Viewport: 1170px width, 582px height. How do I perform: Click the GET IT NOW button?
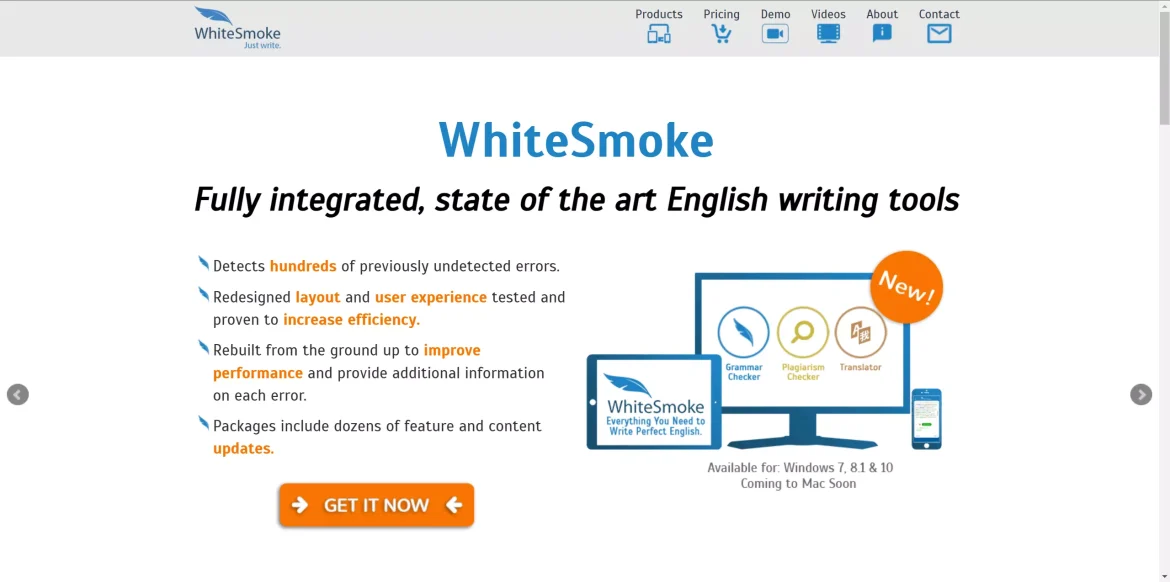377,505
